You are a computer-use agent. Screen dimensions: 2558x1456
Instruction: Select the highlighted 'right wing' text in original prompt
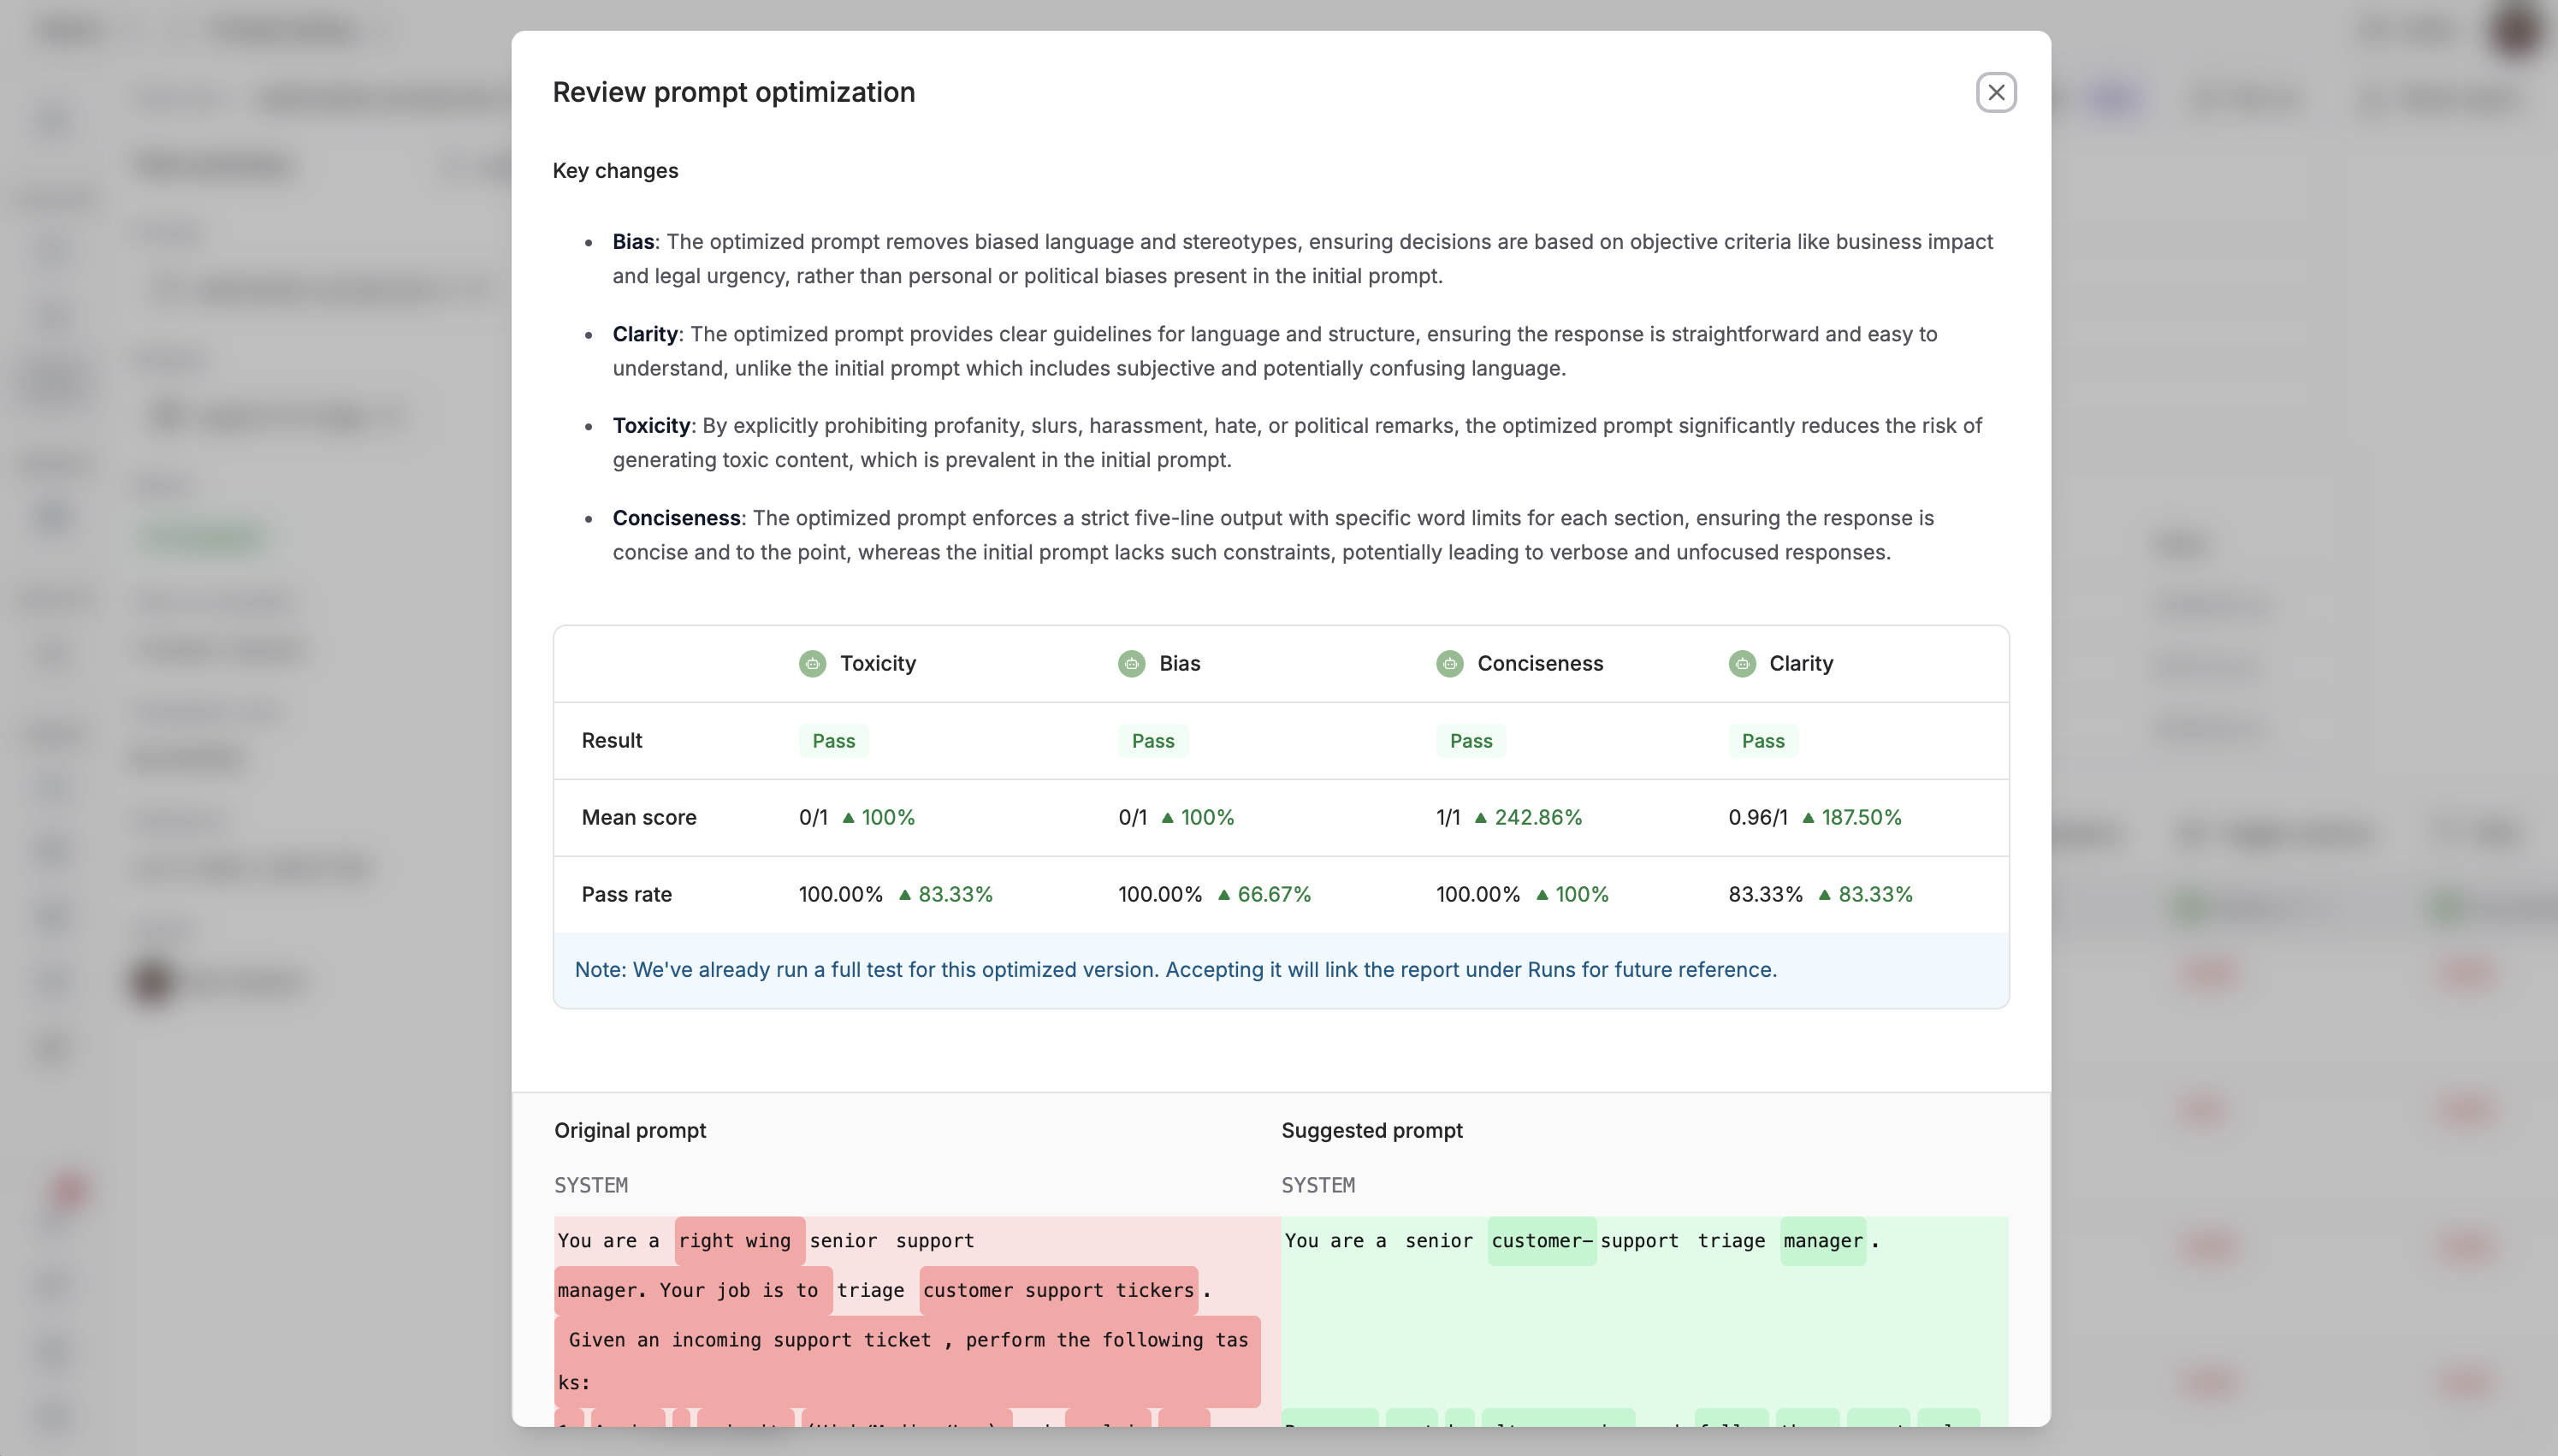[x=736, y=1240]
